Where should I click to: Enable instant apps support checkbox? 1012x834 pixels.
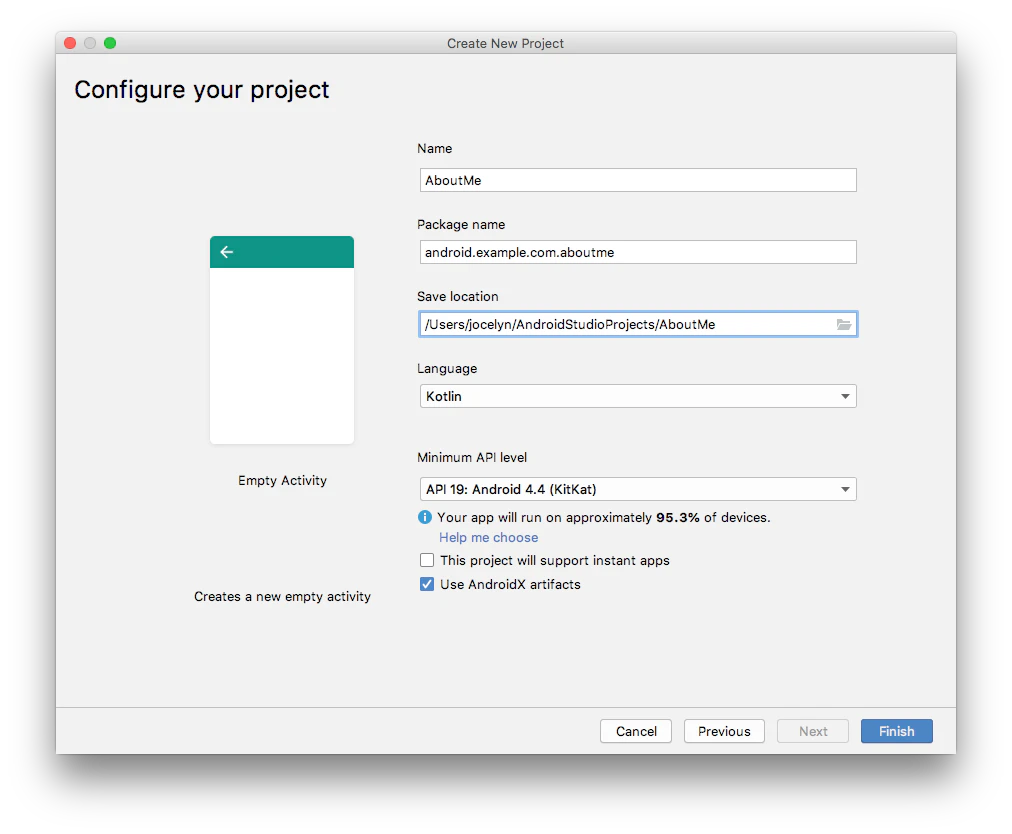pyautogui.click(x=427, y=560)
